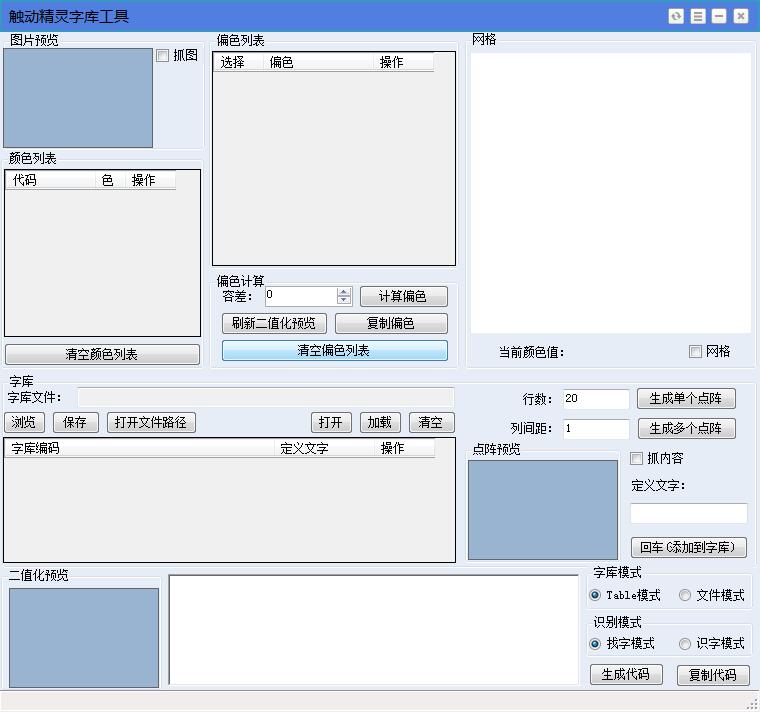Click 清空颜色列表 button

tap(102, 354)
